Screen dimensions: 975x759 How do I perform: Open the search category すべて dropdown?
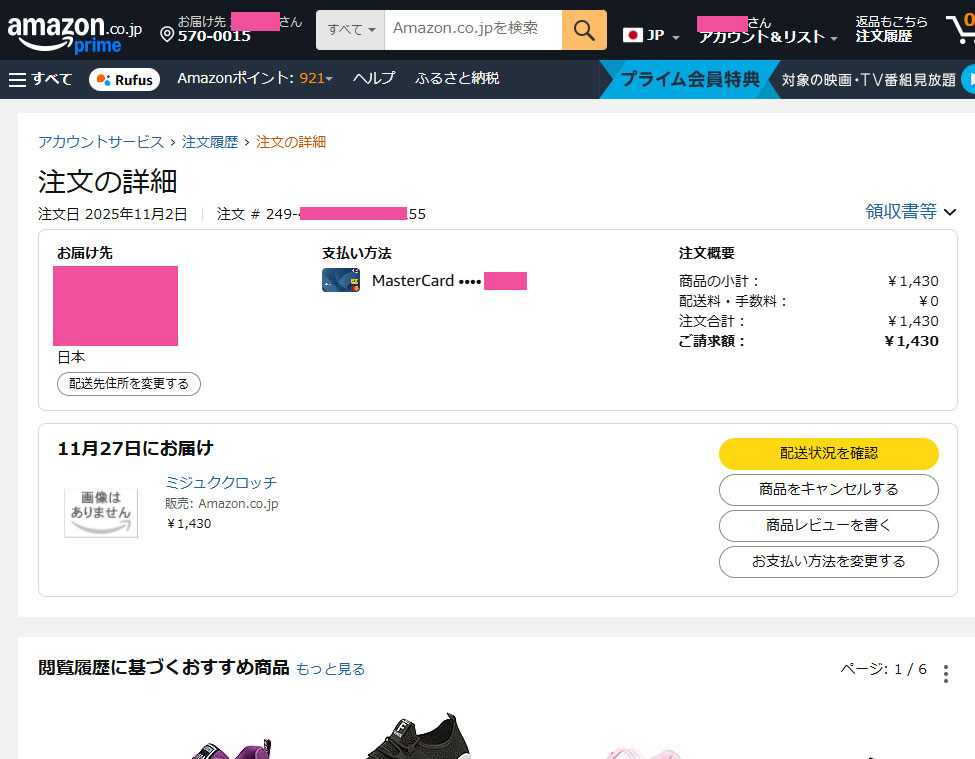(x=351, y=30)
